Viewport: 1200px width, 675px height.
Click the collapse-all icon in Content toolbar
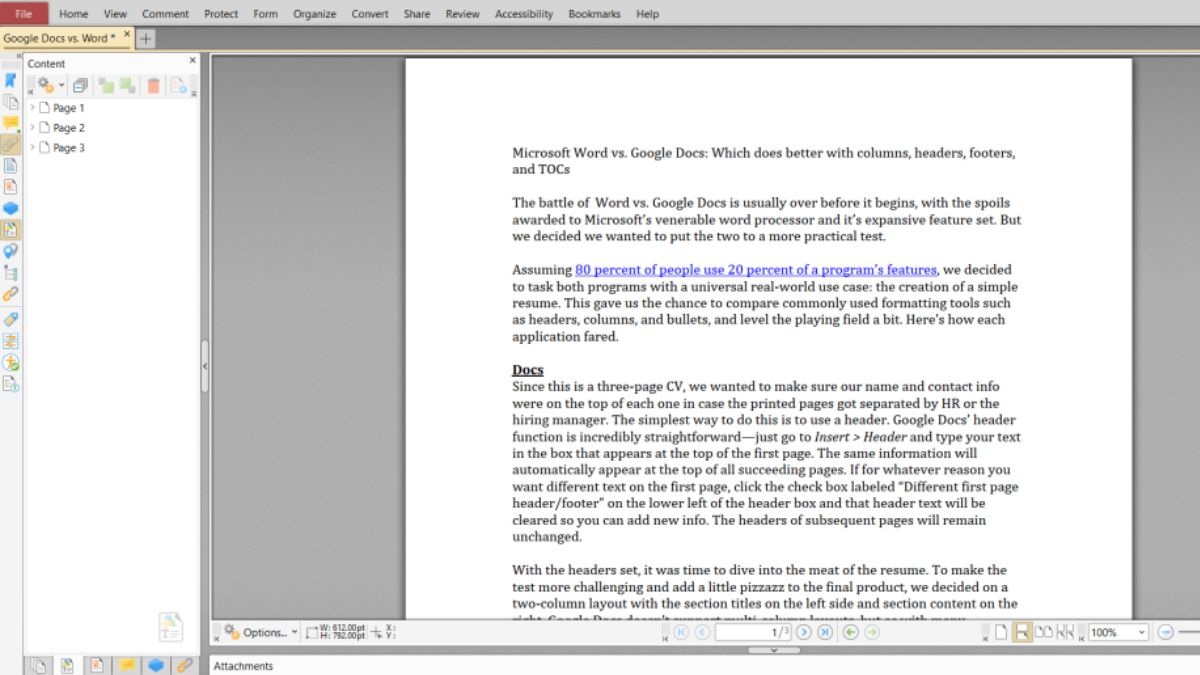pyautogui.click(x=81, y=86)
